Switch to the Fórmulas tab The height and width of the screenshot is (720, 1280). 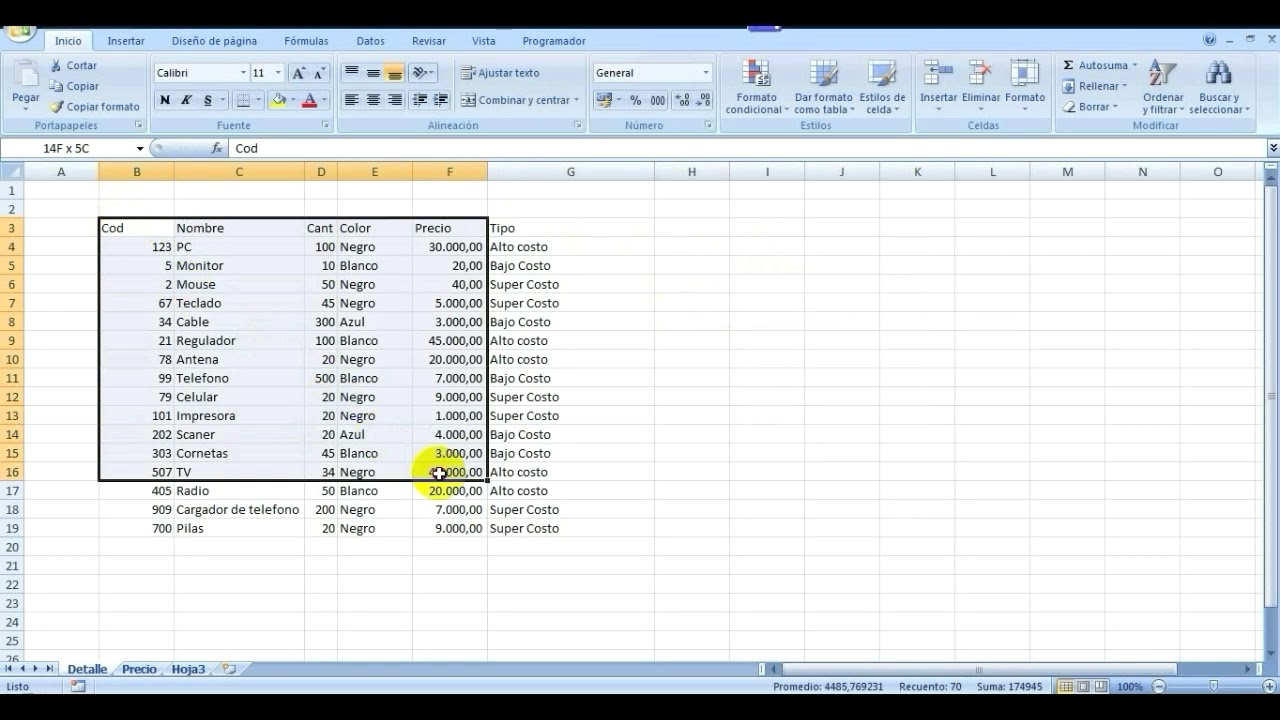(x=306, y=41)
